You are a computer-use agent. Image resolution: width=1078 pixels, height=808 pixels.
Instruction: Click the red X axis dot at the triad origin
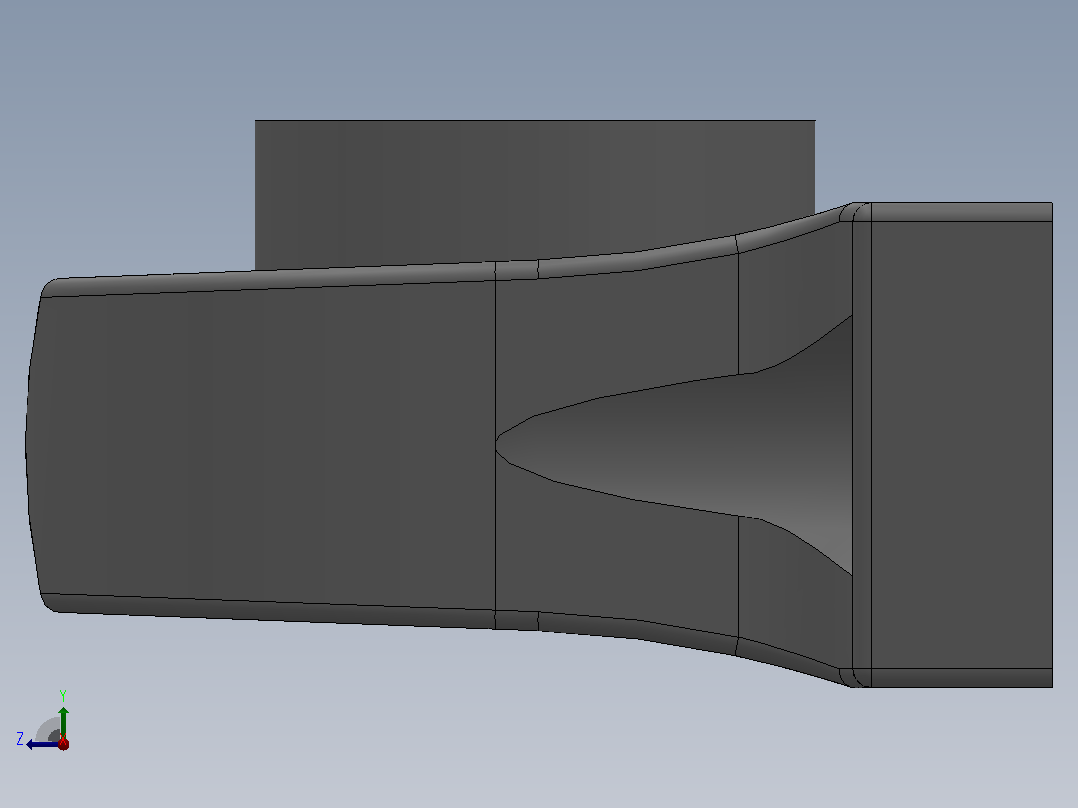[63, 743]
